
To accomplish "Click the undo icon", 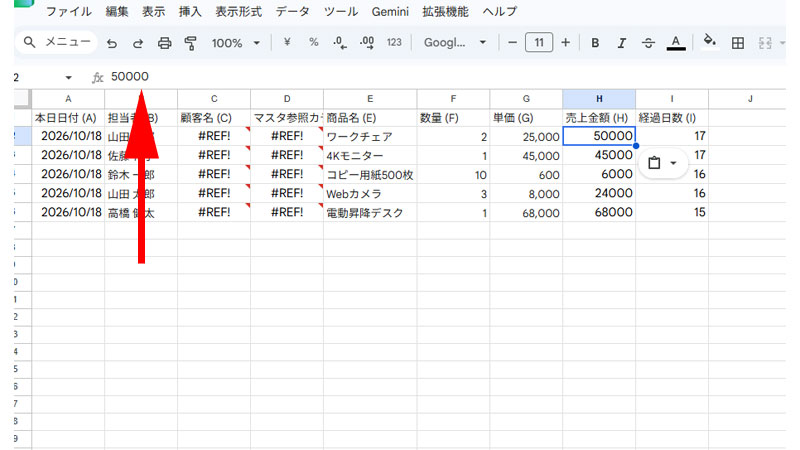I will pyautogui.click(x=112, y=43).
